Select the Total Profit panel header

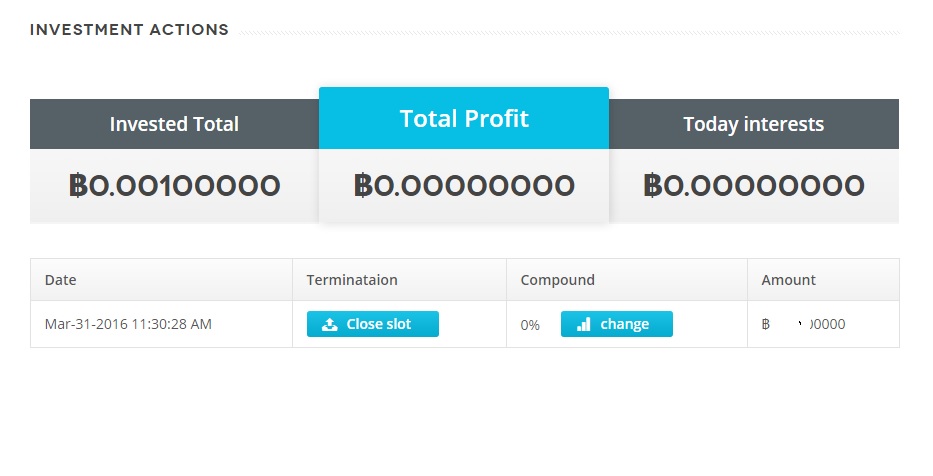point(464,119)
